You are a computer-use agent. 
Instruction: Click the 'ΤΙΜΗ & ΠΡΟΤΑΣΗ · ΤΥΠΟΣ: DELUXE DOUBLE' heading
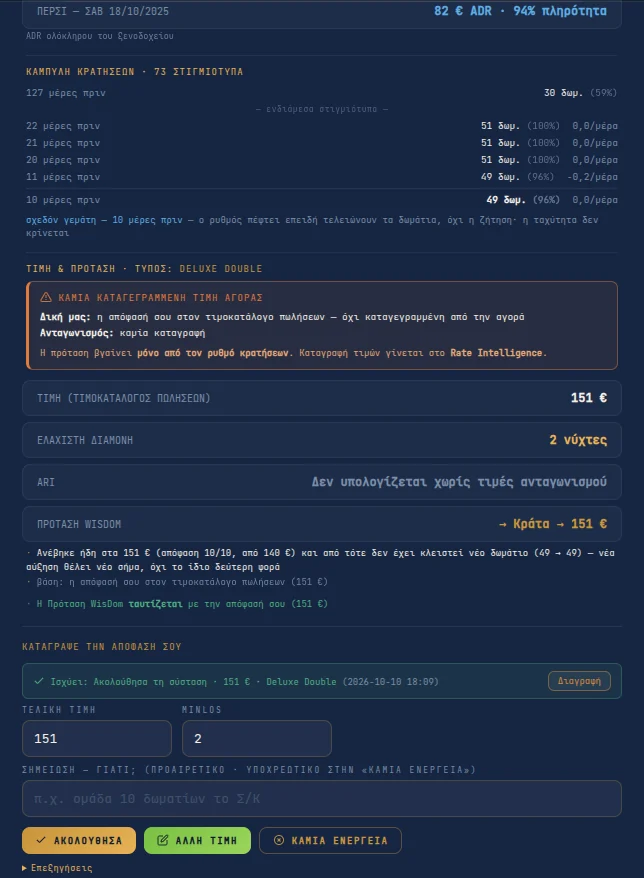(x=144, y=269)
